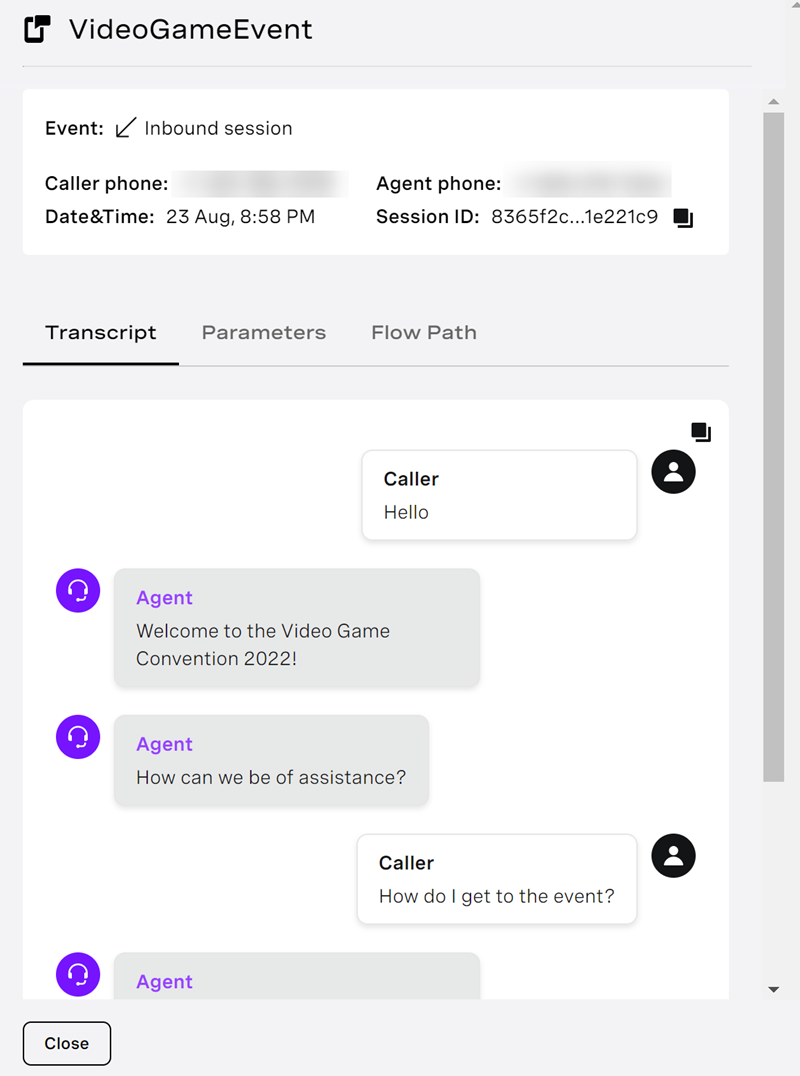Screen dimensions: 800x1076
Task: Click the vertical scrollbar thumb
Action: (774, 447)
